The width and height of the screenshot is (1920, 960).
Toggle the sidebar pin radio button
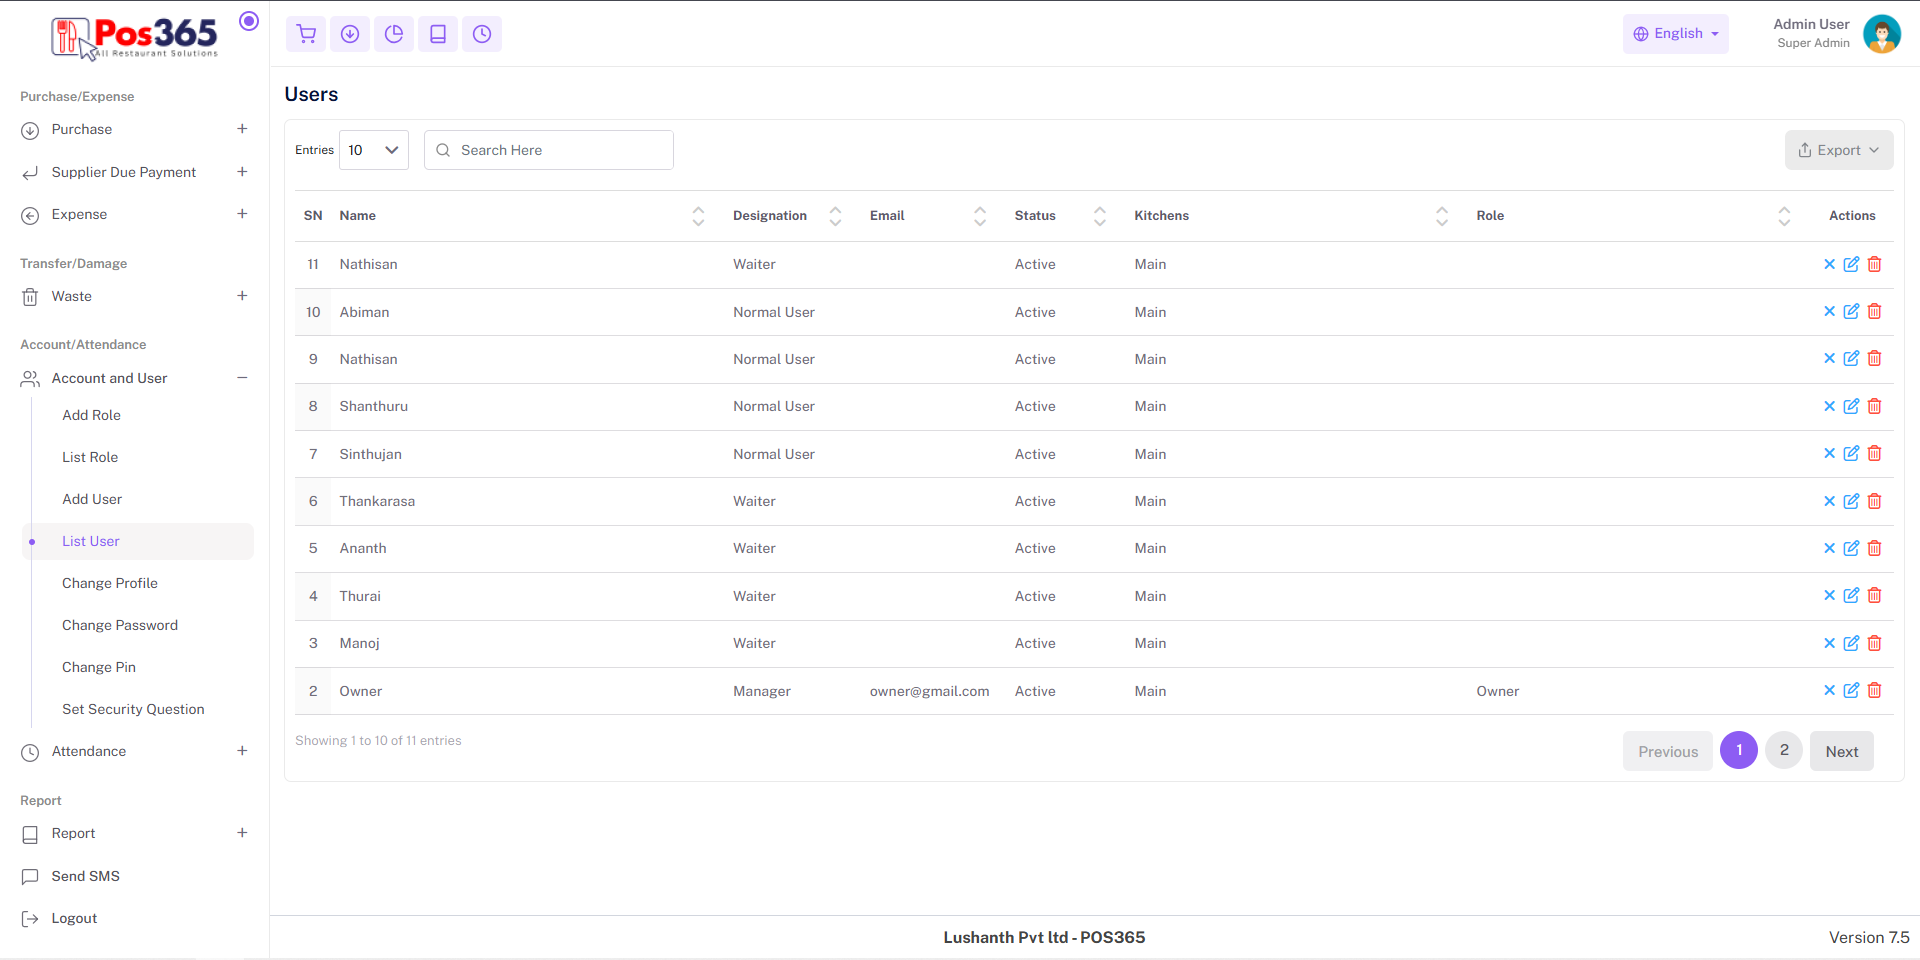[249, 21]
